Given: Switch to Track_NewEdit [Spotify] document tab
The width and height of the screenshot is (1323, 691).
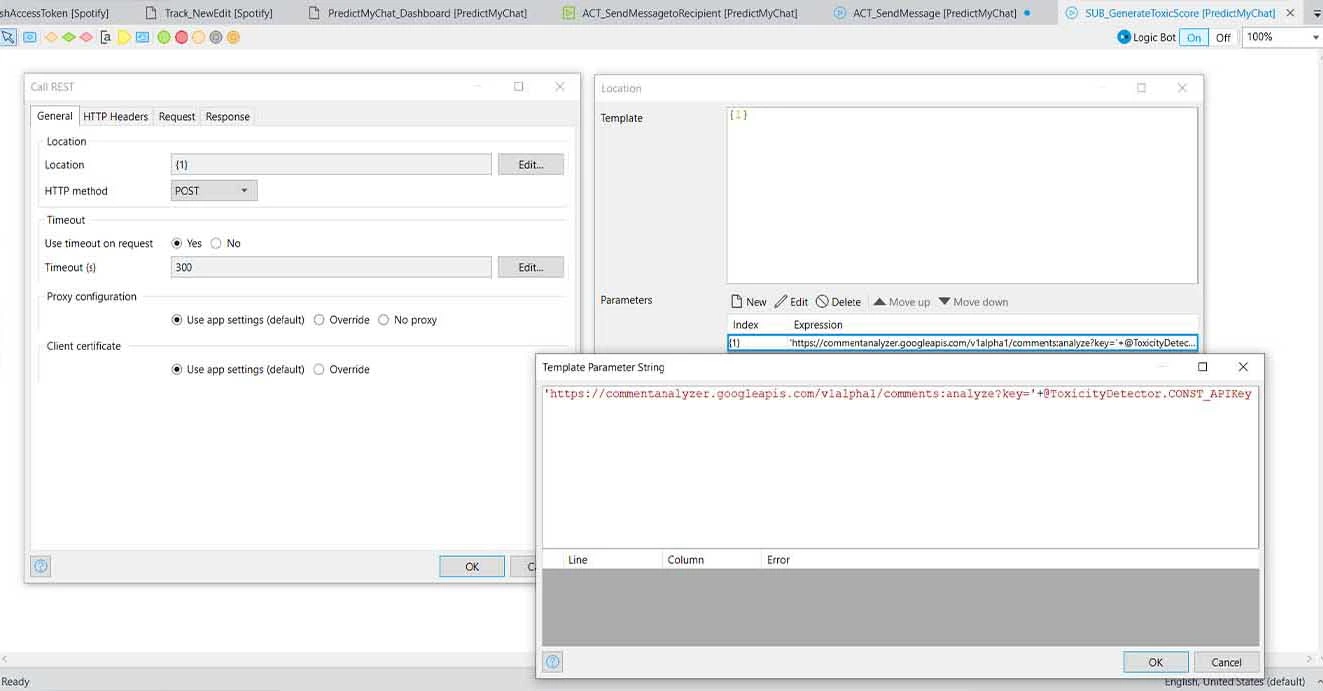Looking at the screenshot, I should [209, 13].
